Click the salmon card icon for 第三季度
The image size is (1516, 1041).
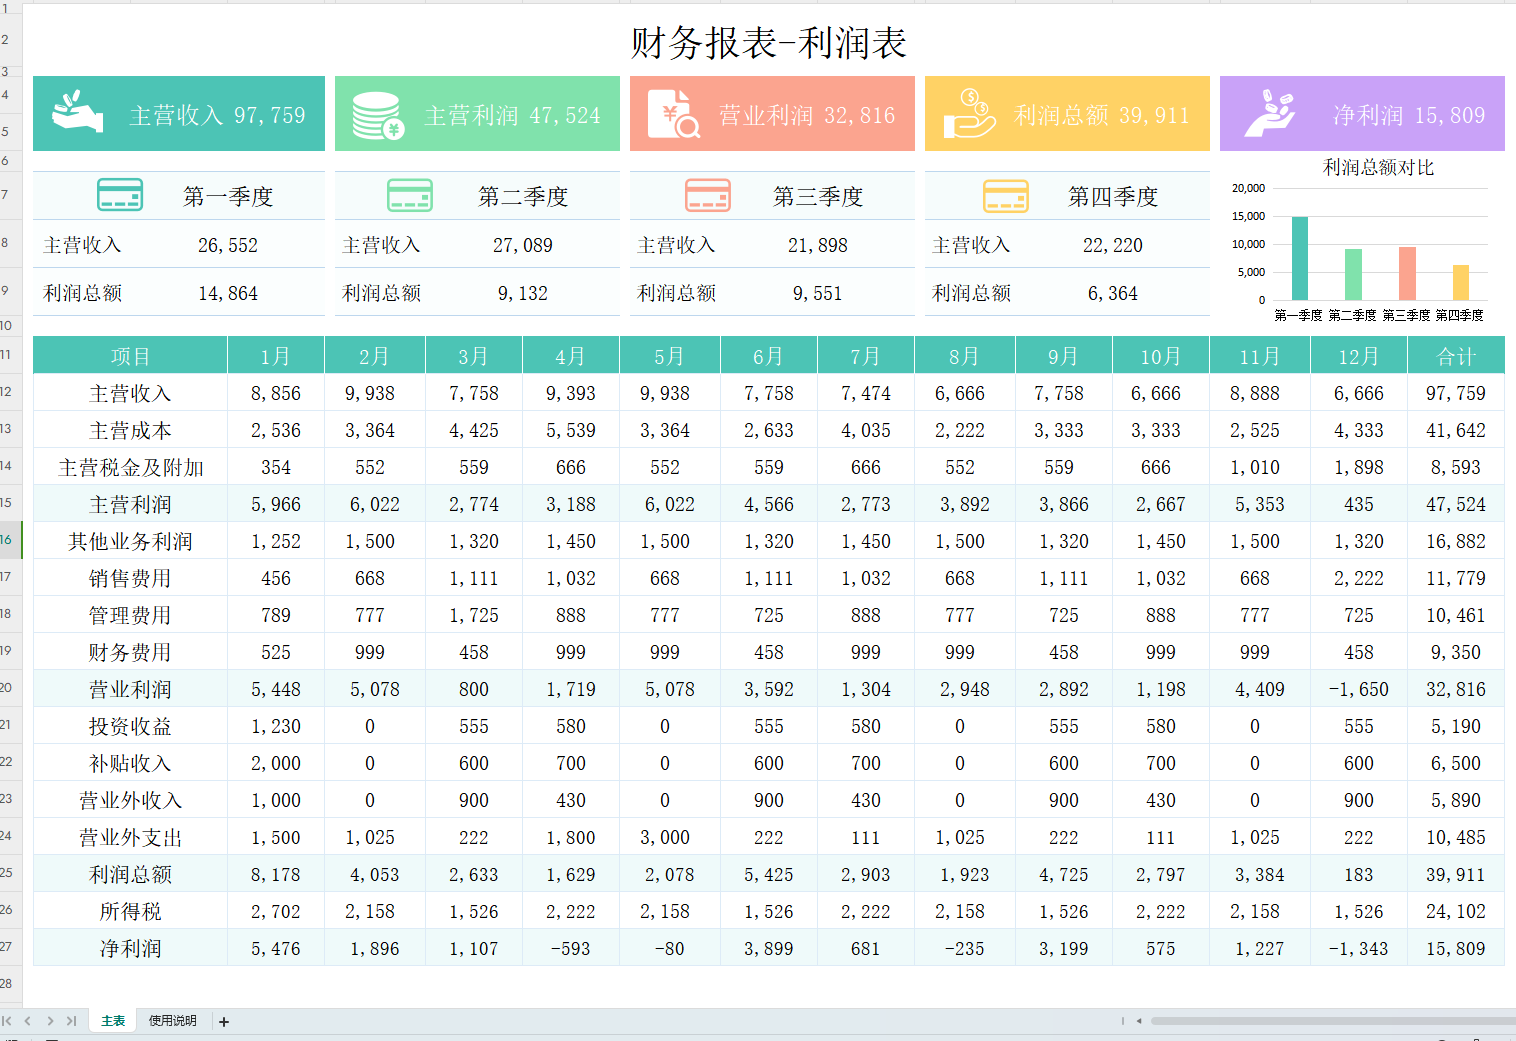click(708, 195)
